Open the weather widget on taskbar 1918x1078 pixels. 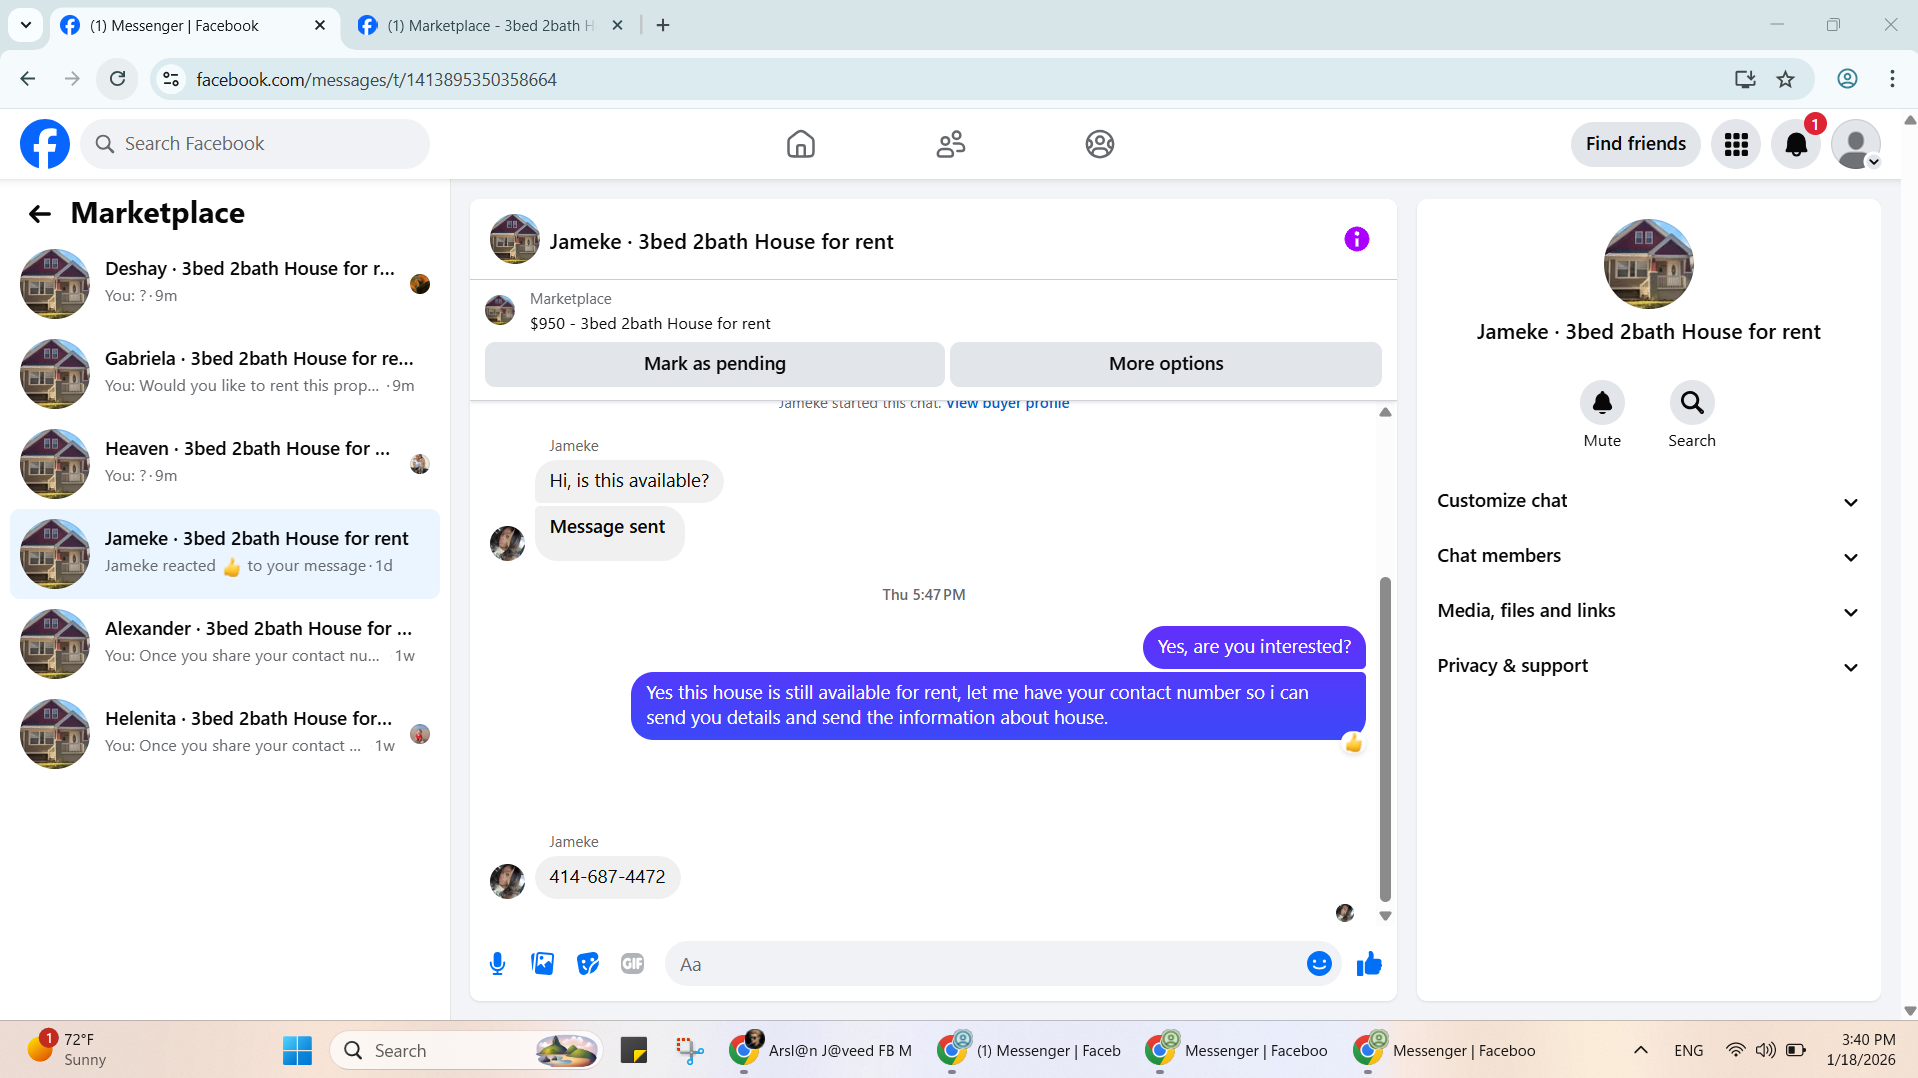point(66,1050)
